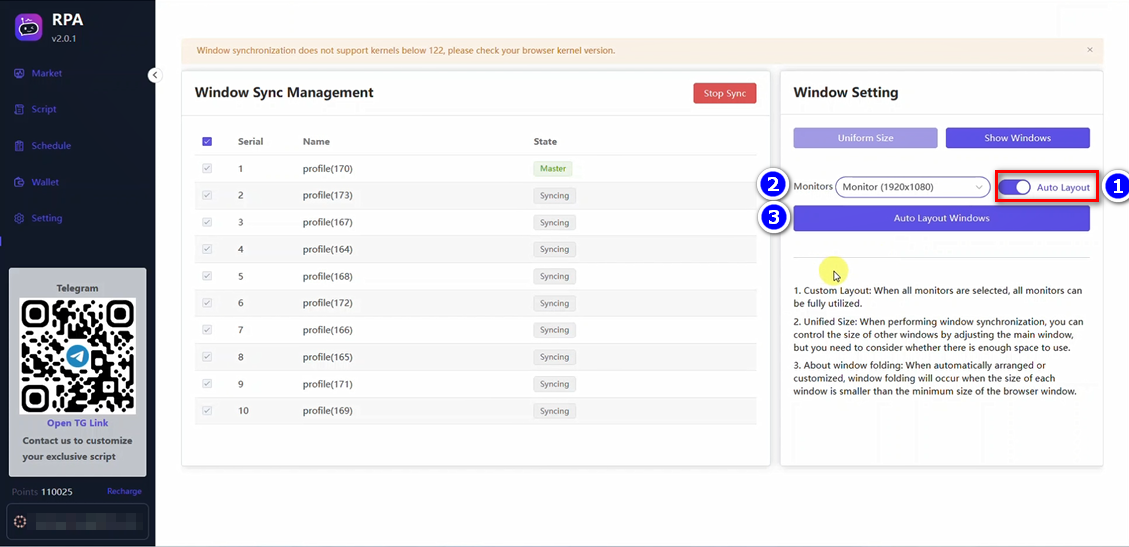Open the Schedule calendar icon

coord(20,146)
